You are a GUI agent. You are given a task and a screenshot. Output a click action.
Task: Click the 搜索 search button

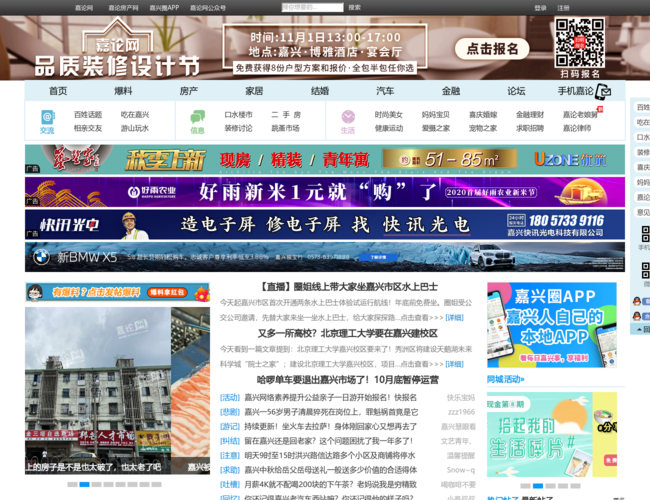click(x=354, y=7)
